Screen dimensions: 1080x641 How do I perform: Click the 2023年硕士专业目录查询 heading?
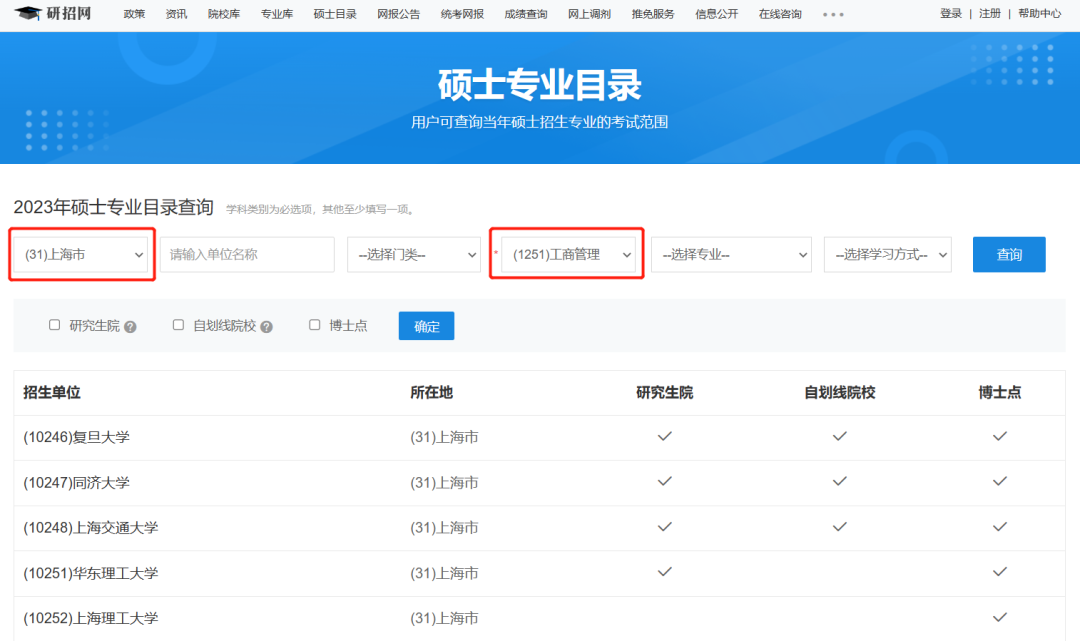pos(114,207)
